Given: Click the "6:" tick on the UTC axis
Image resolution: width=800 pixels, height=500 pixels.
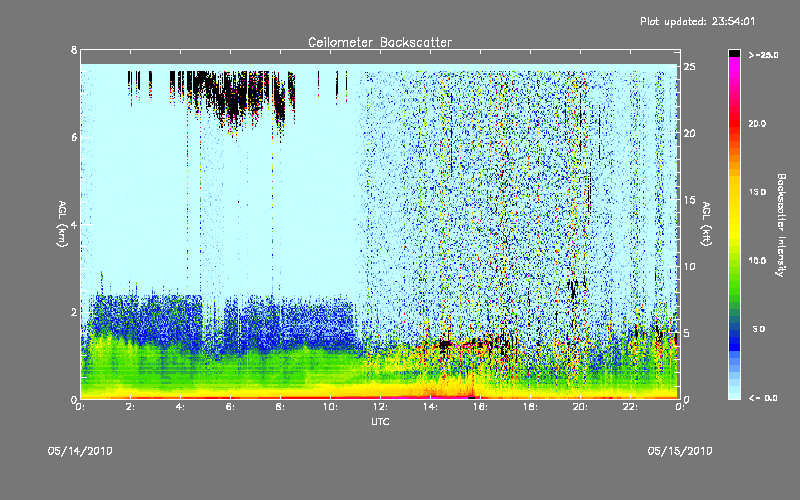Looking at the screenshot, I should pyautogui.click(x=230, y=407).
